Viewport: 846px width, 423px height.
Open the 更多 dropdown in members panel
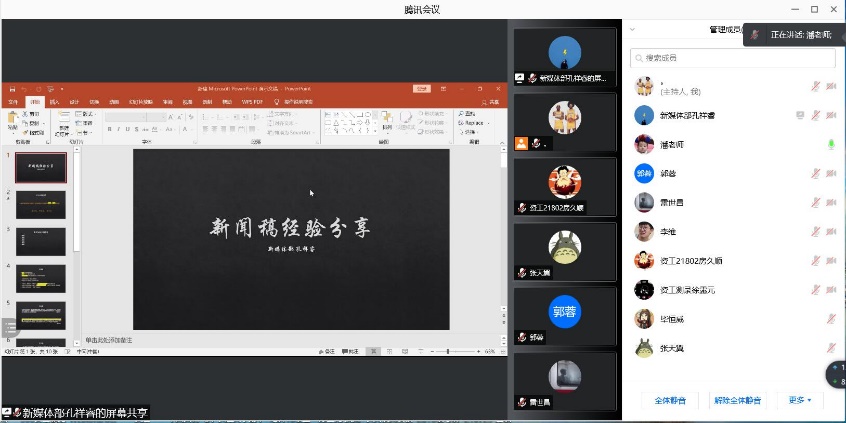point(799,400)
